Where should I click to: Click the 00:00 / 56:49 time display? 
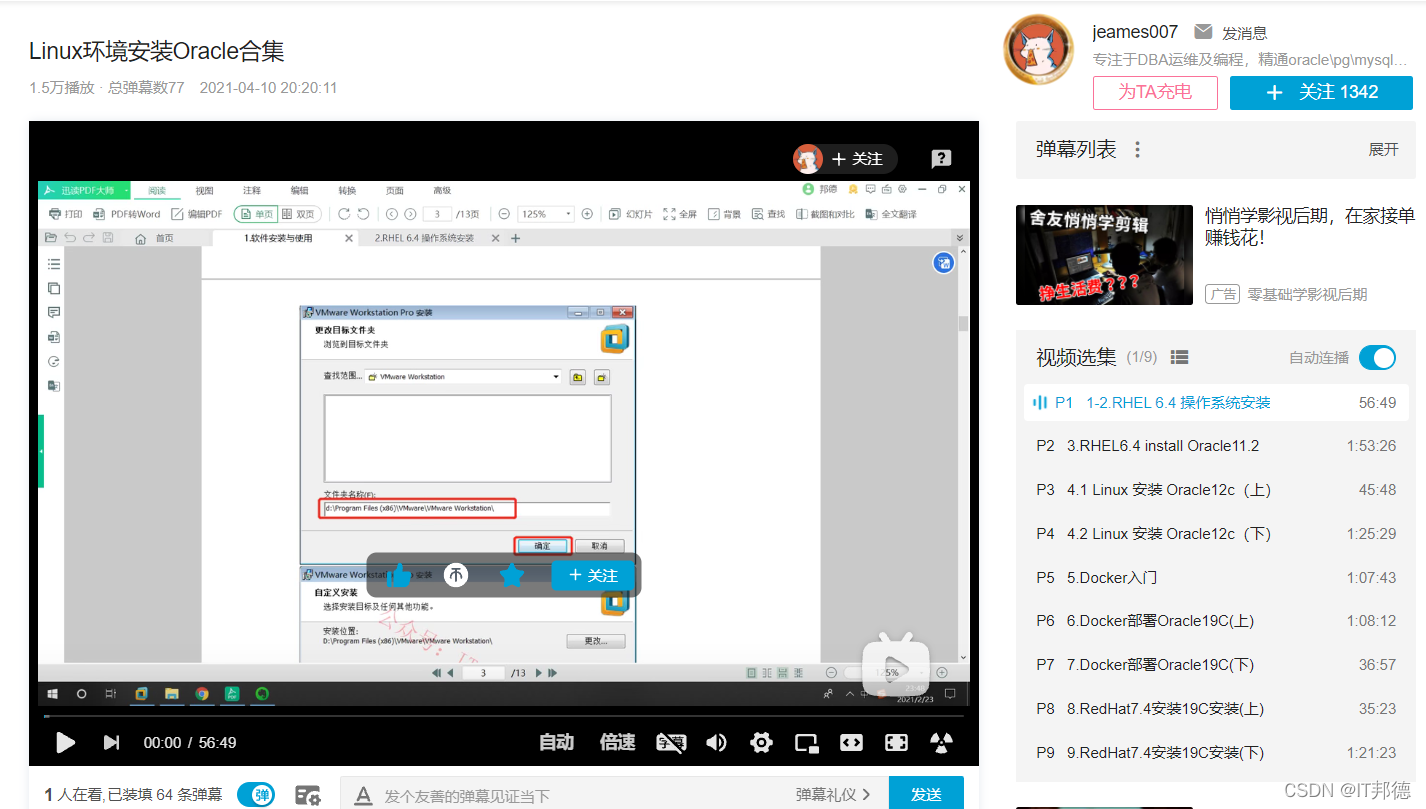click(x=190, y=742)
